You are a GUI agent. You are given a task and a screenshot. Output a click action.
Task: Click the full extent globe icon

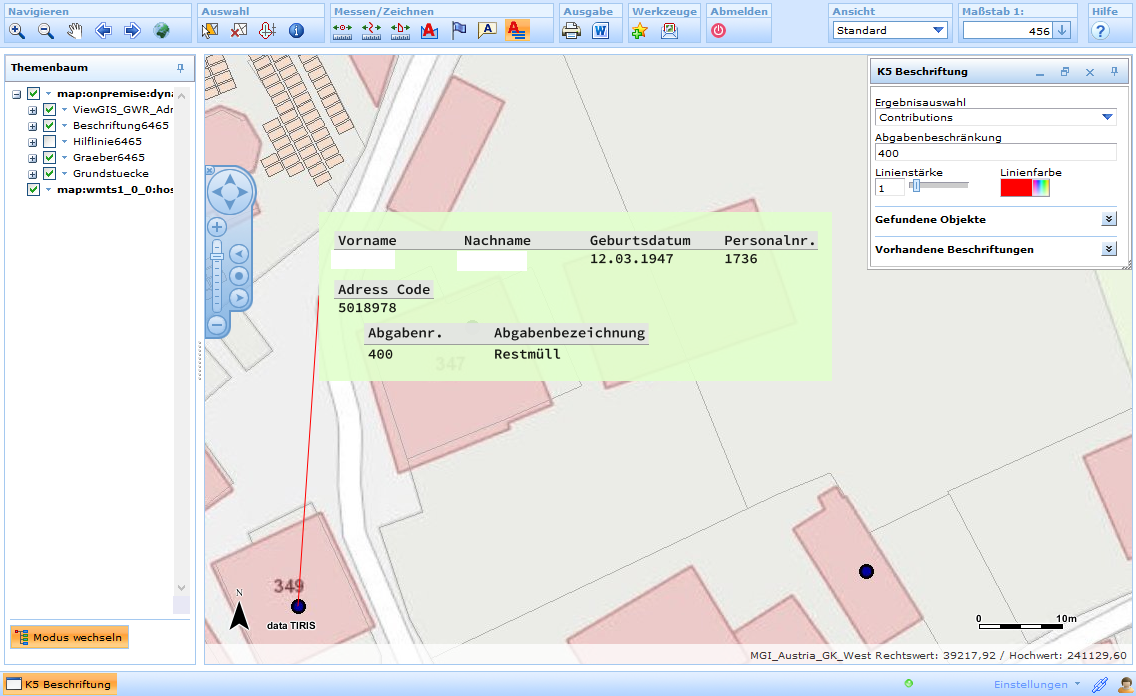pos(161,31)
